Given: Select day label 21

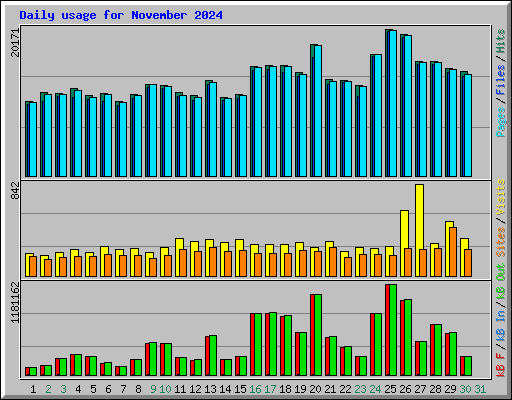Looking at the screenshot, I should click(x=330, y=389).
